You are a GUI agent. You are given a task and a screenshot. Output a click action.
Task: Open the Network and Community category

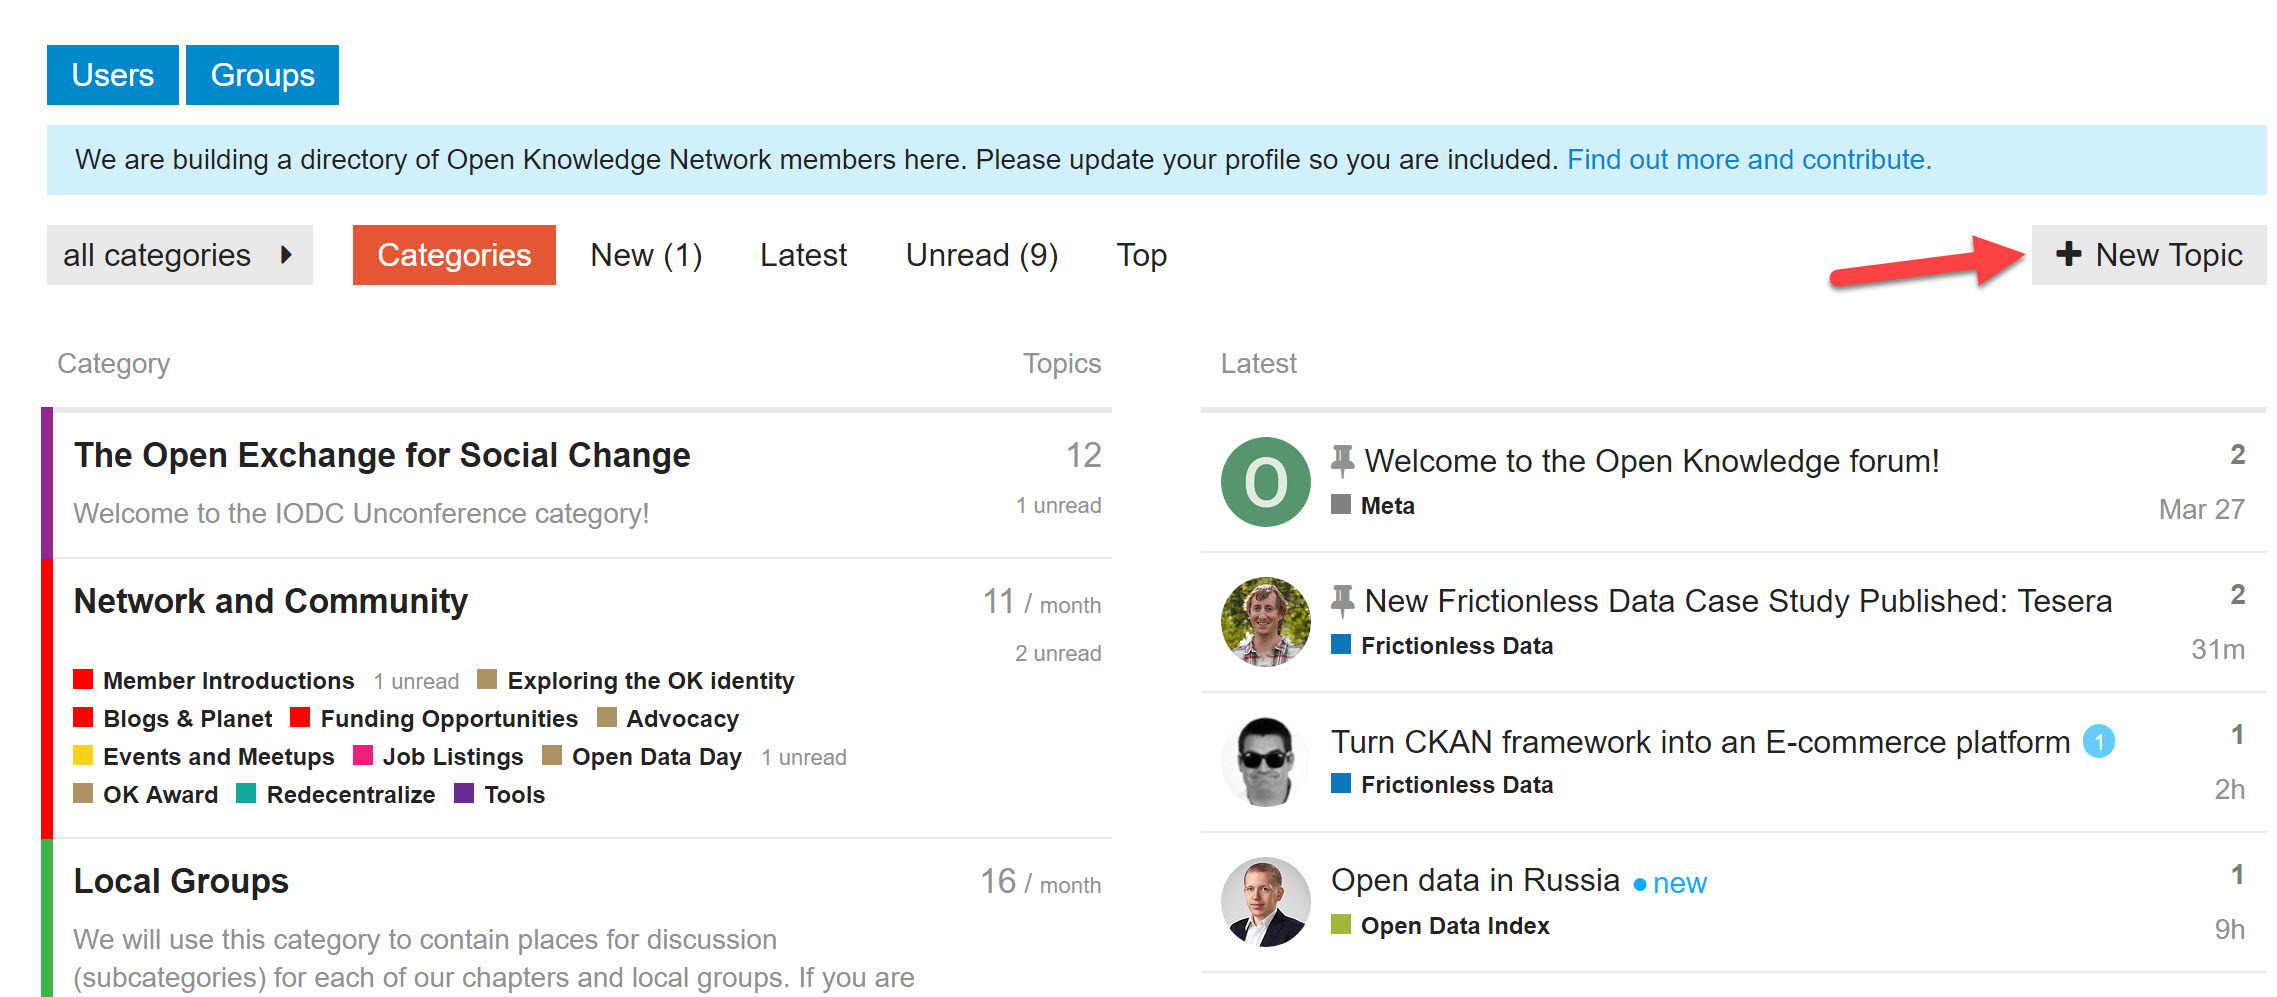(271, 601)
